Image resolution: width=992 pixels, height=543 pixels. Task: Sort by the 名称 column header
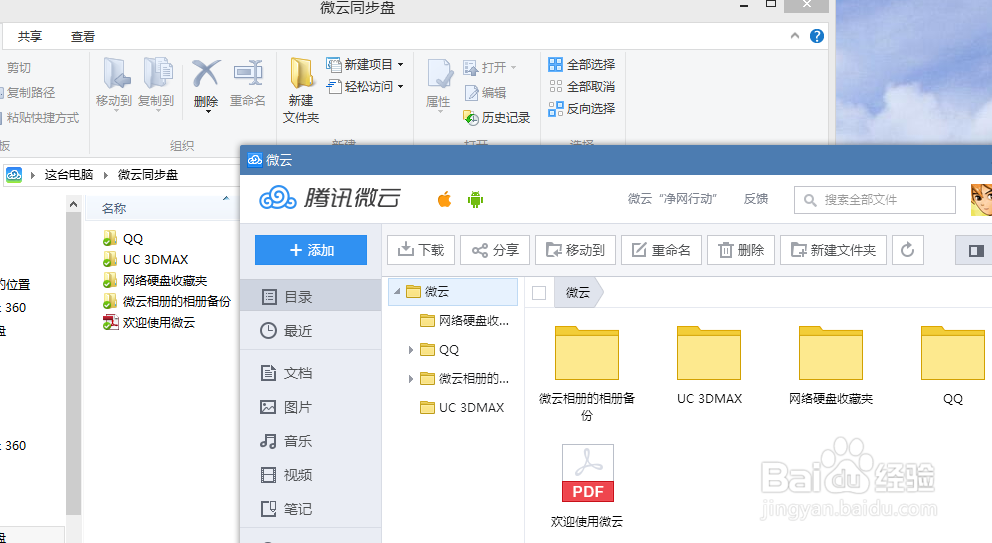(x=114, y=208)
